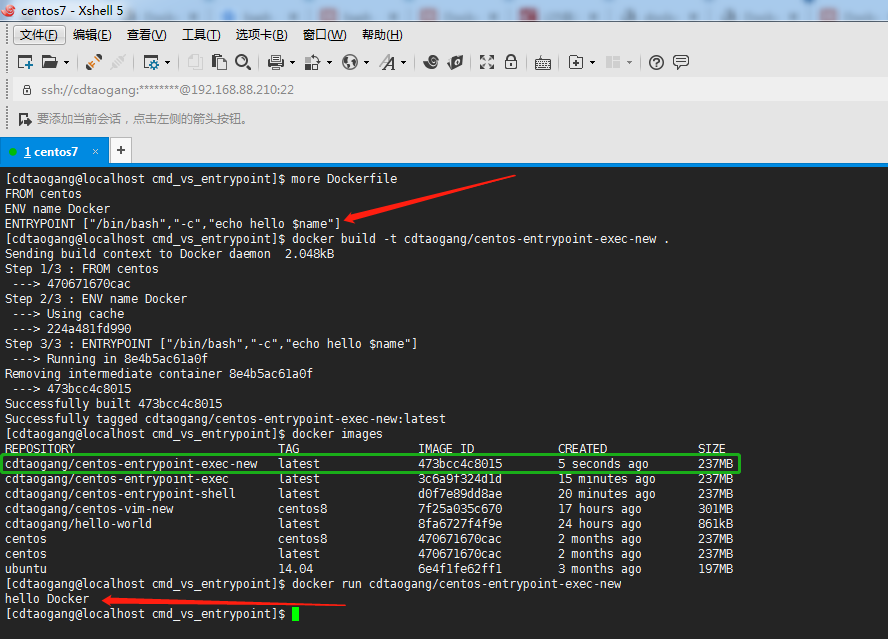Expand the Open session dropdown arrow
Screen dimensions: 888x639
[x=66, y=62]
